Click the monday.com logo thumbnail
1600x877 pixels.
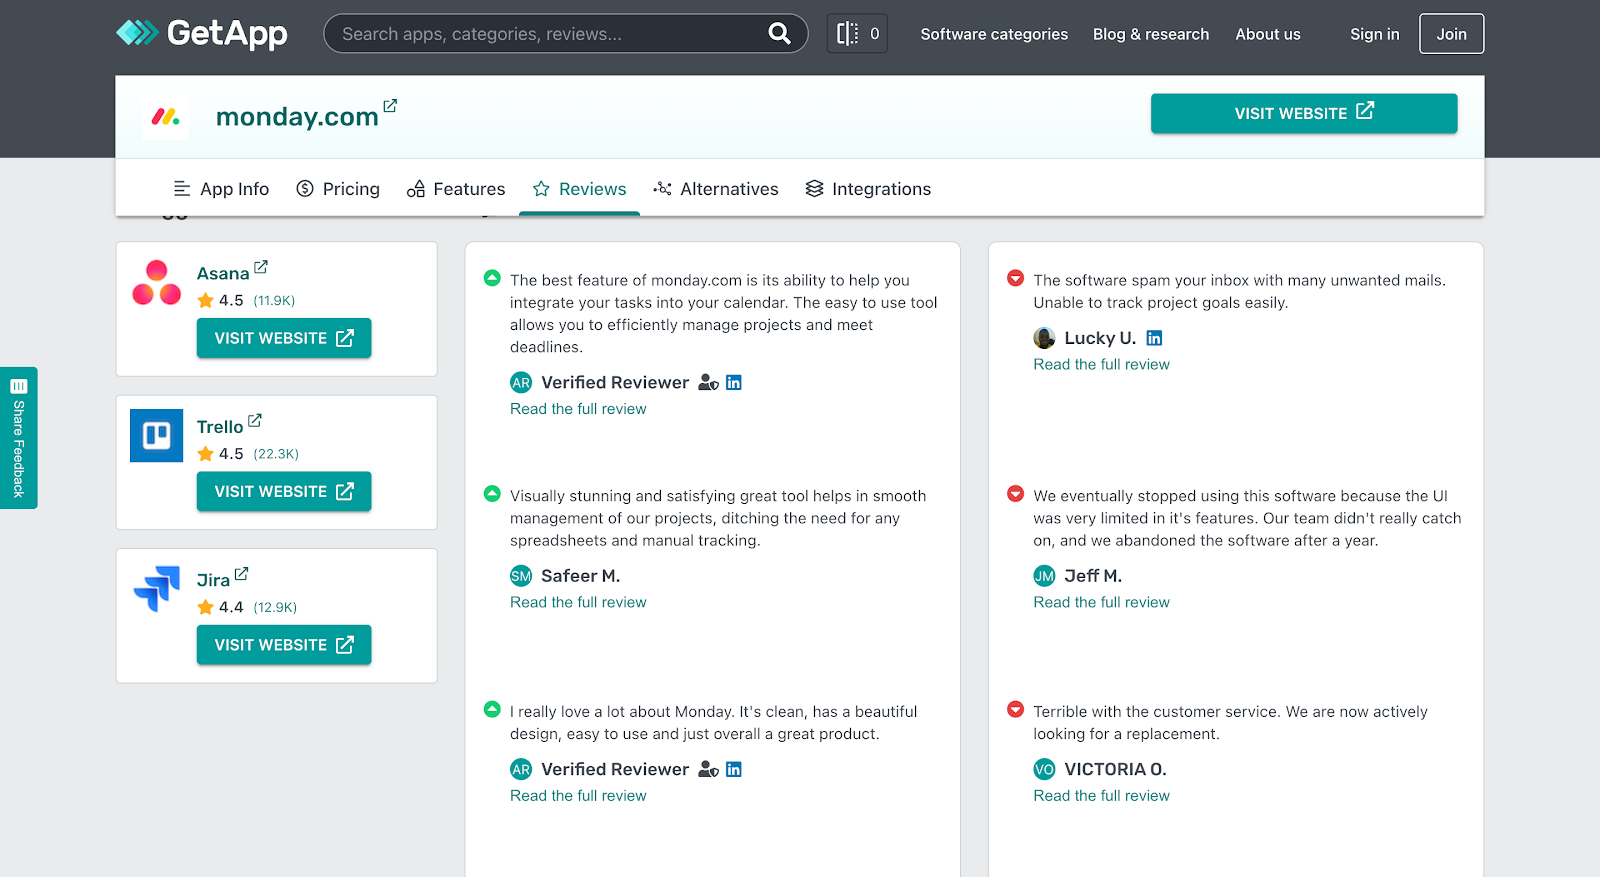166,117
